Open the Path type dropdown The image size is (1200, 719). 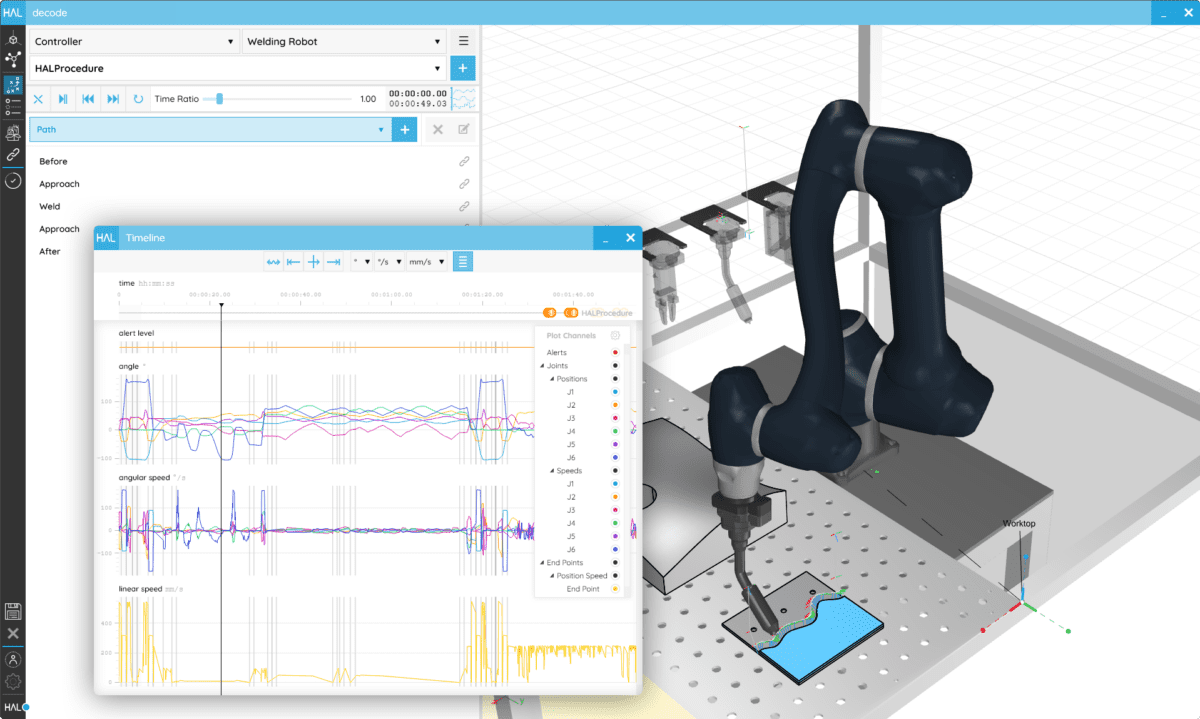[210, 130]
